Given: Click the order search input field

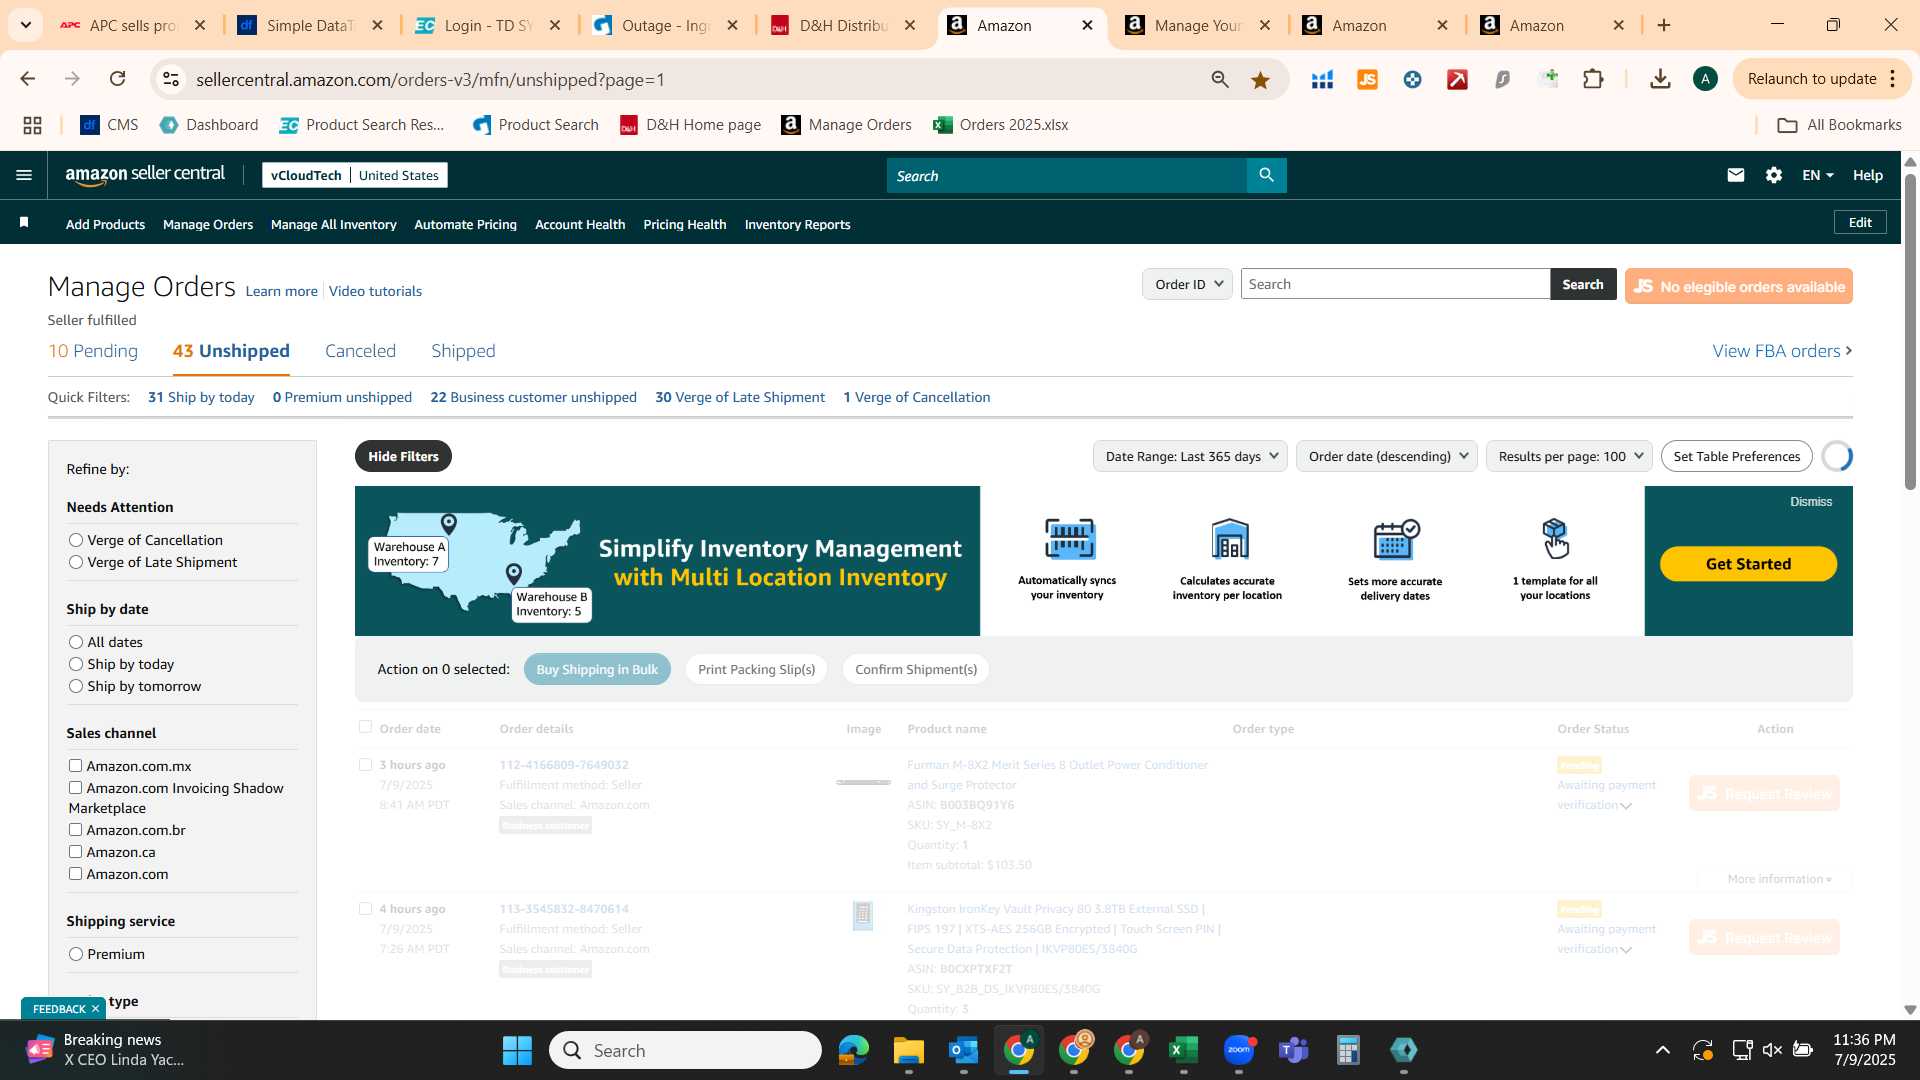Looking at the screenshot, I should [1395, 284].
